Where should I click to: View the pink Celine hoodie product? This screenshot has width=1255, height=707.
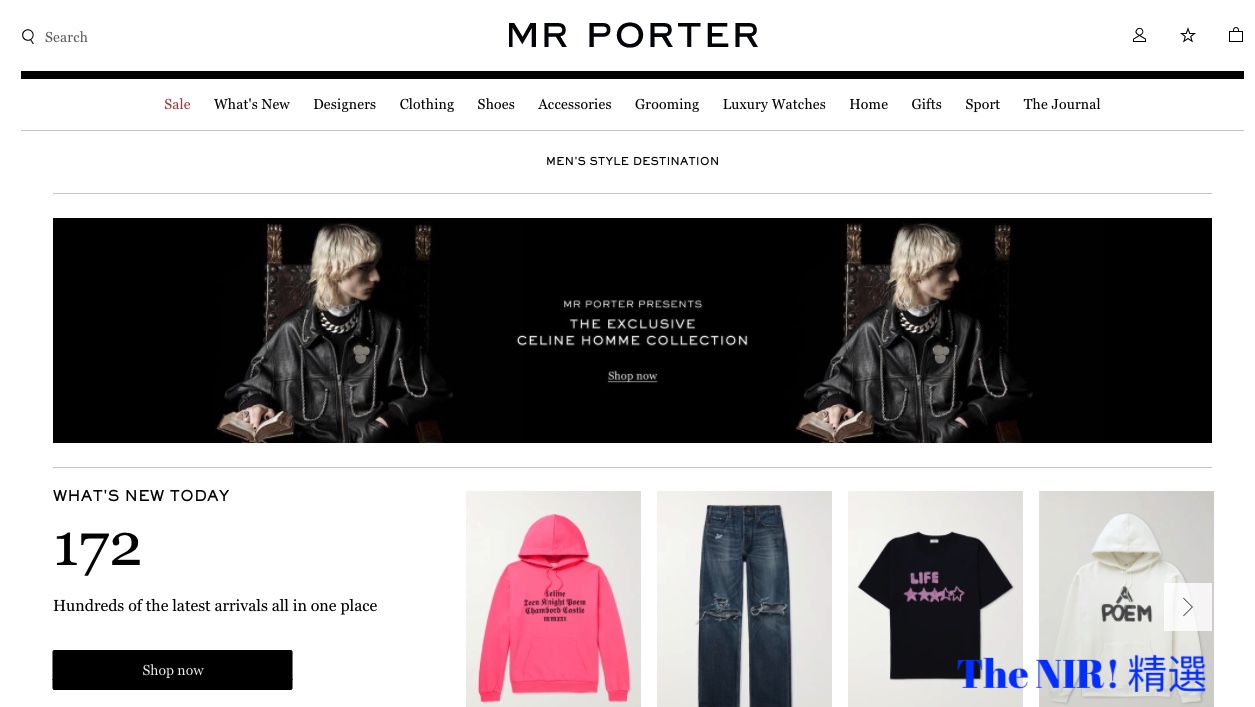(553, 599)
